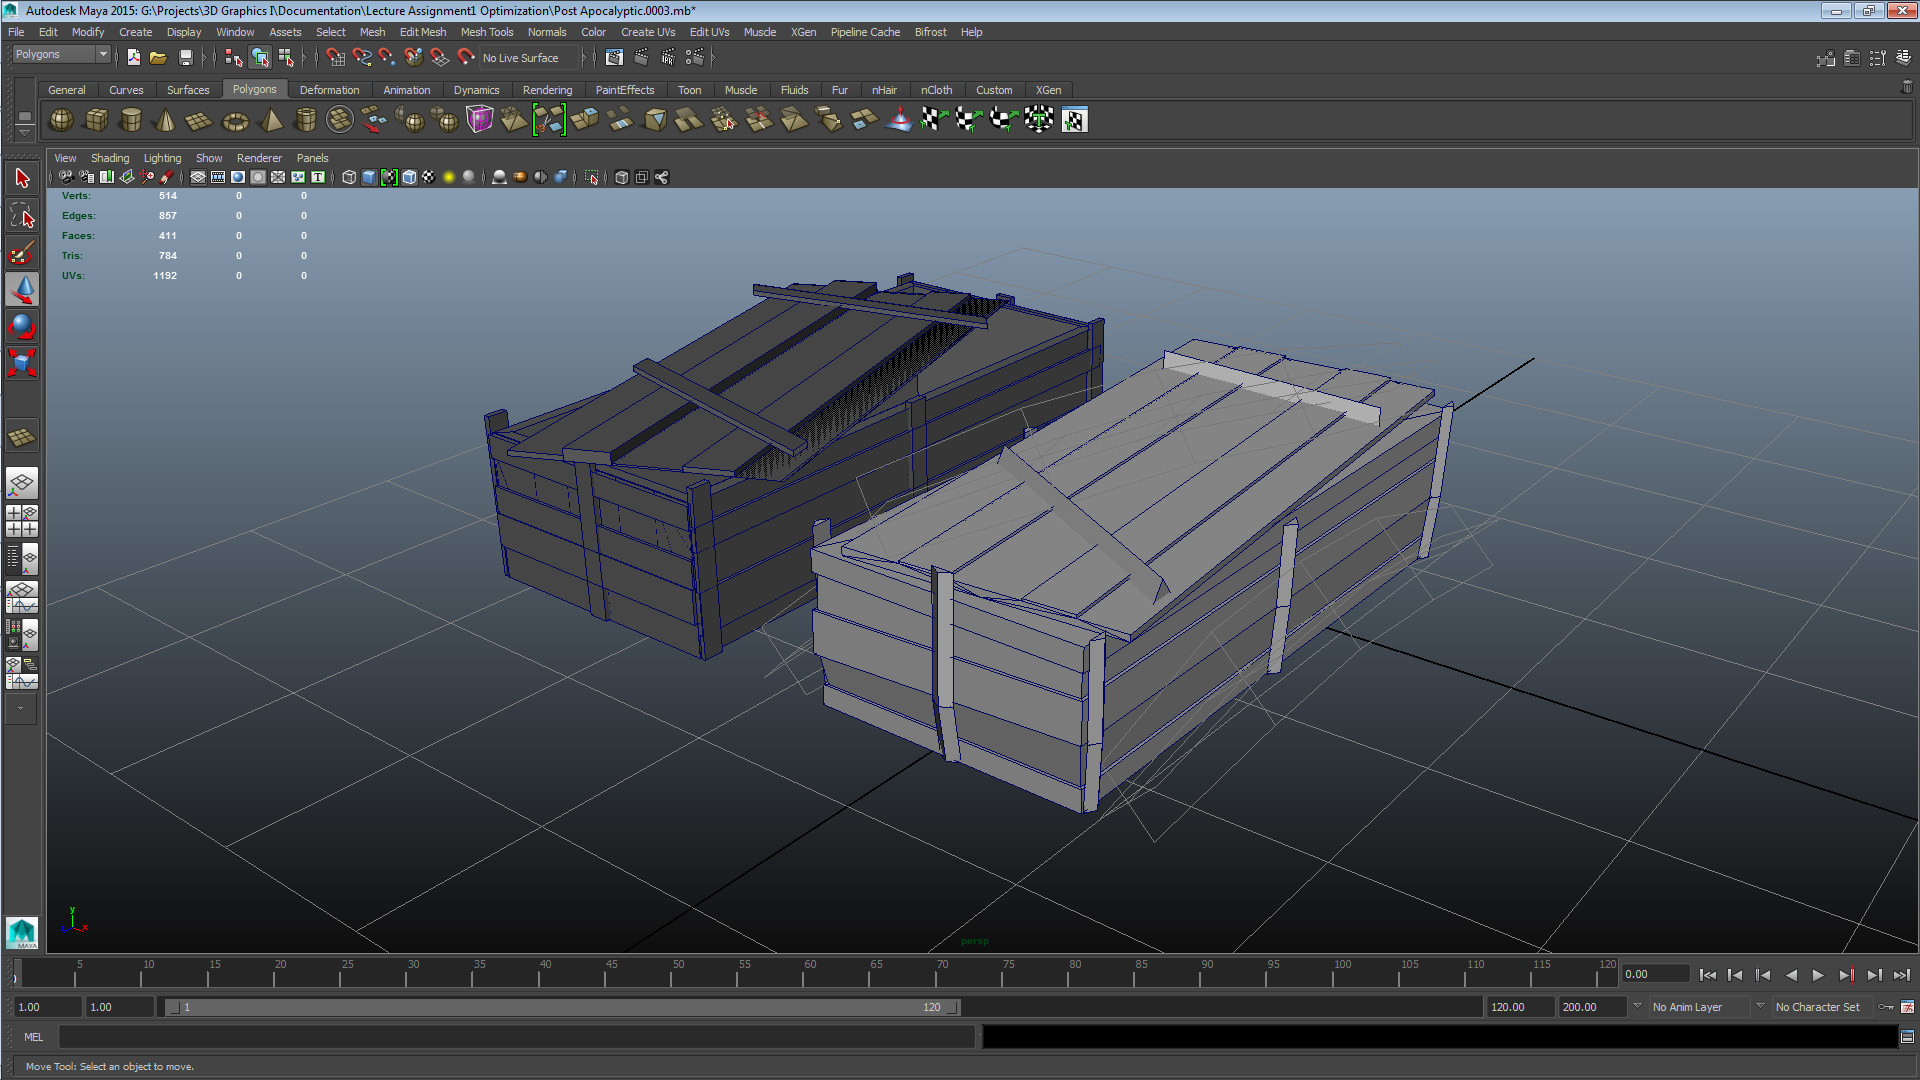Click the Paint Selection tool icon

[22, 253]
